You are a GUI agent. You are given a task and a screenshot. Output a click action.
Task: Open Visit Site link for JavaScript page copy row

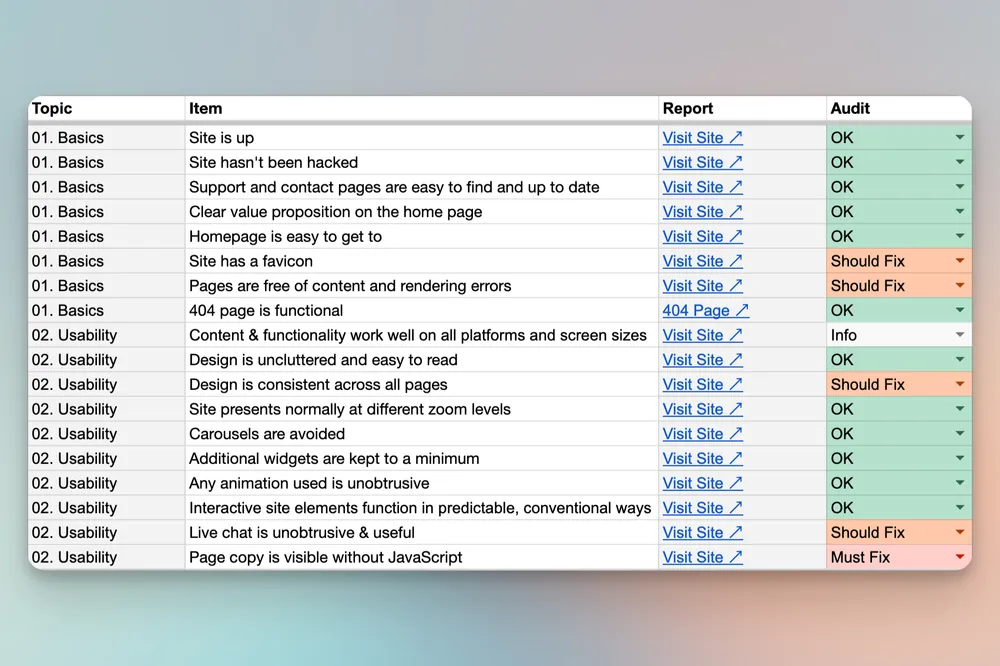702,557
